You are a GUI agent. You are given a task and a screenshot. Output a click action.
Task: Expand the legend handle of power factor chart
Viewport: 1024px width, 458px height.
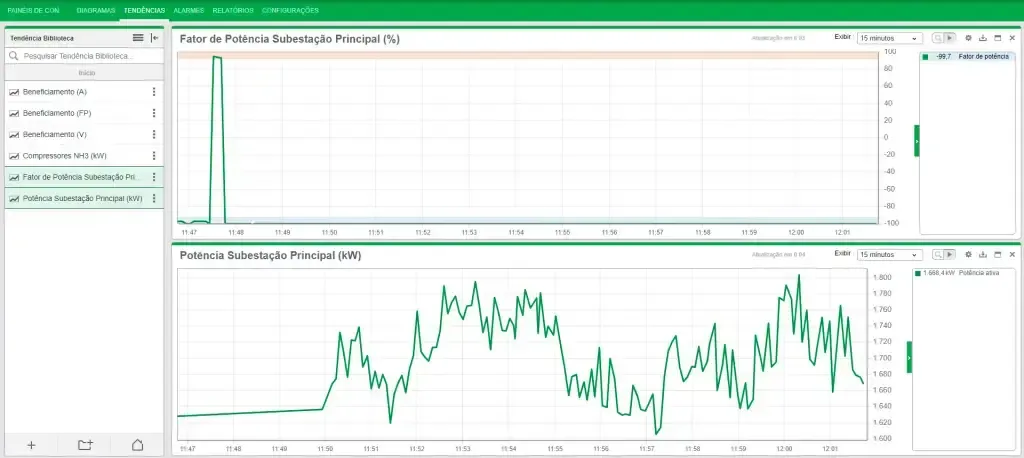click(x=916, y=140)
